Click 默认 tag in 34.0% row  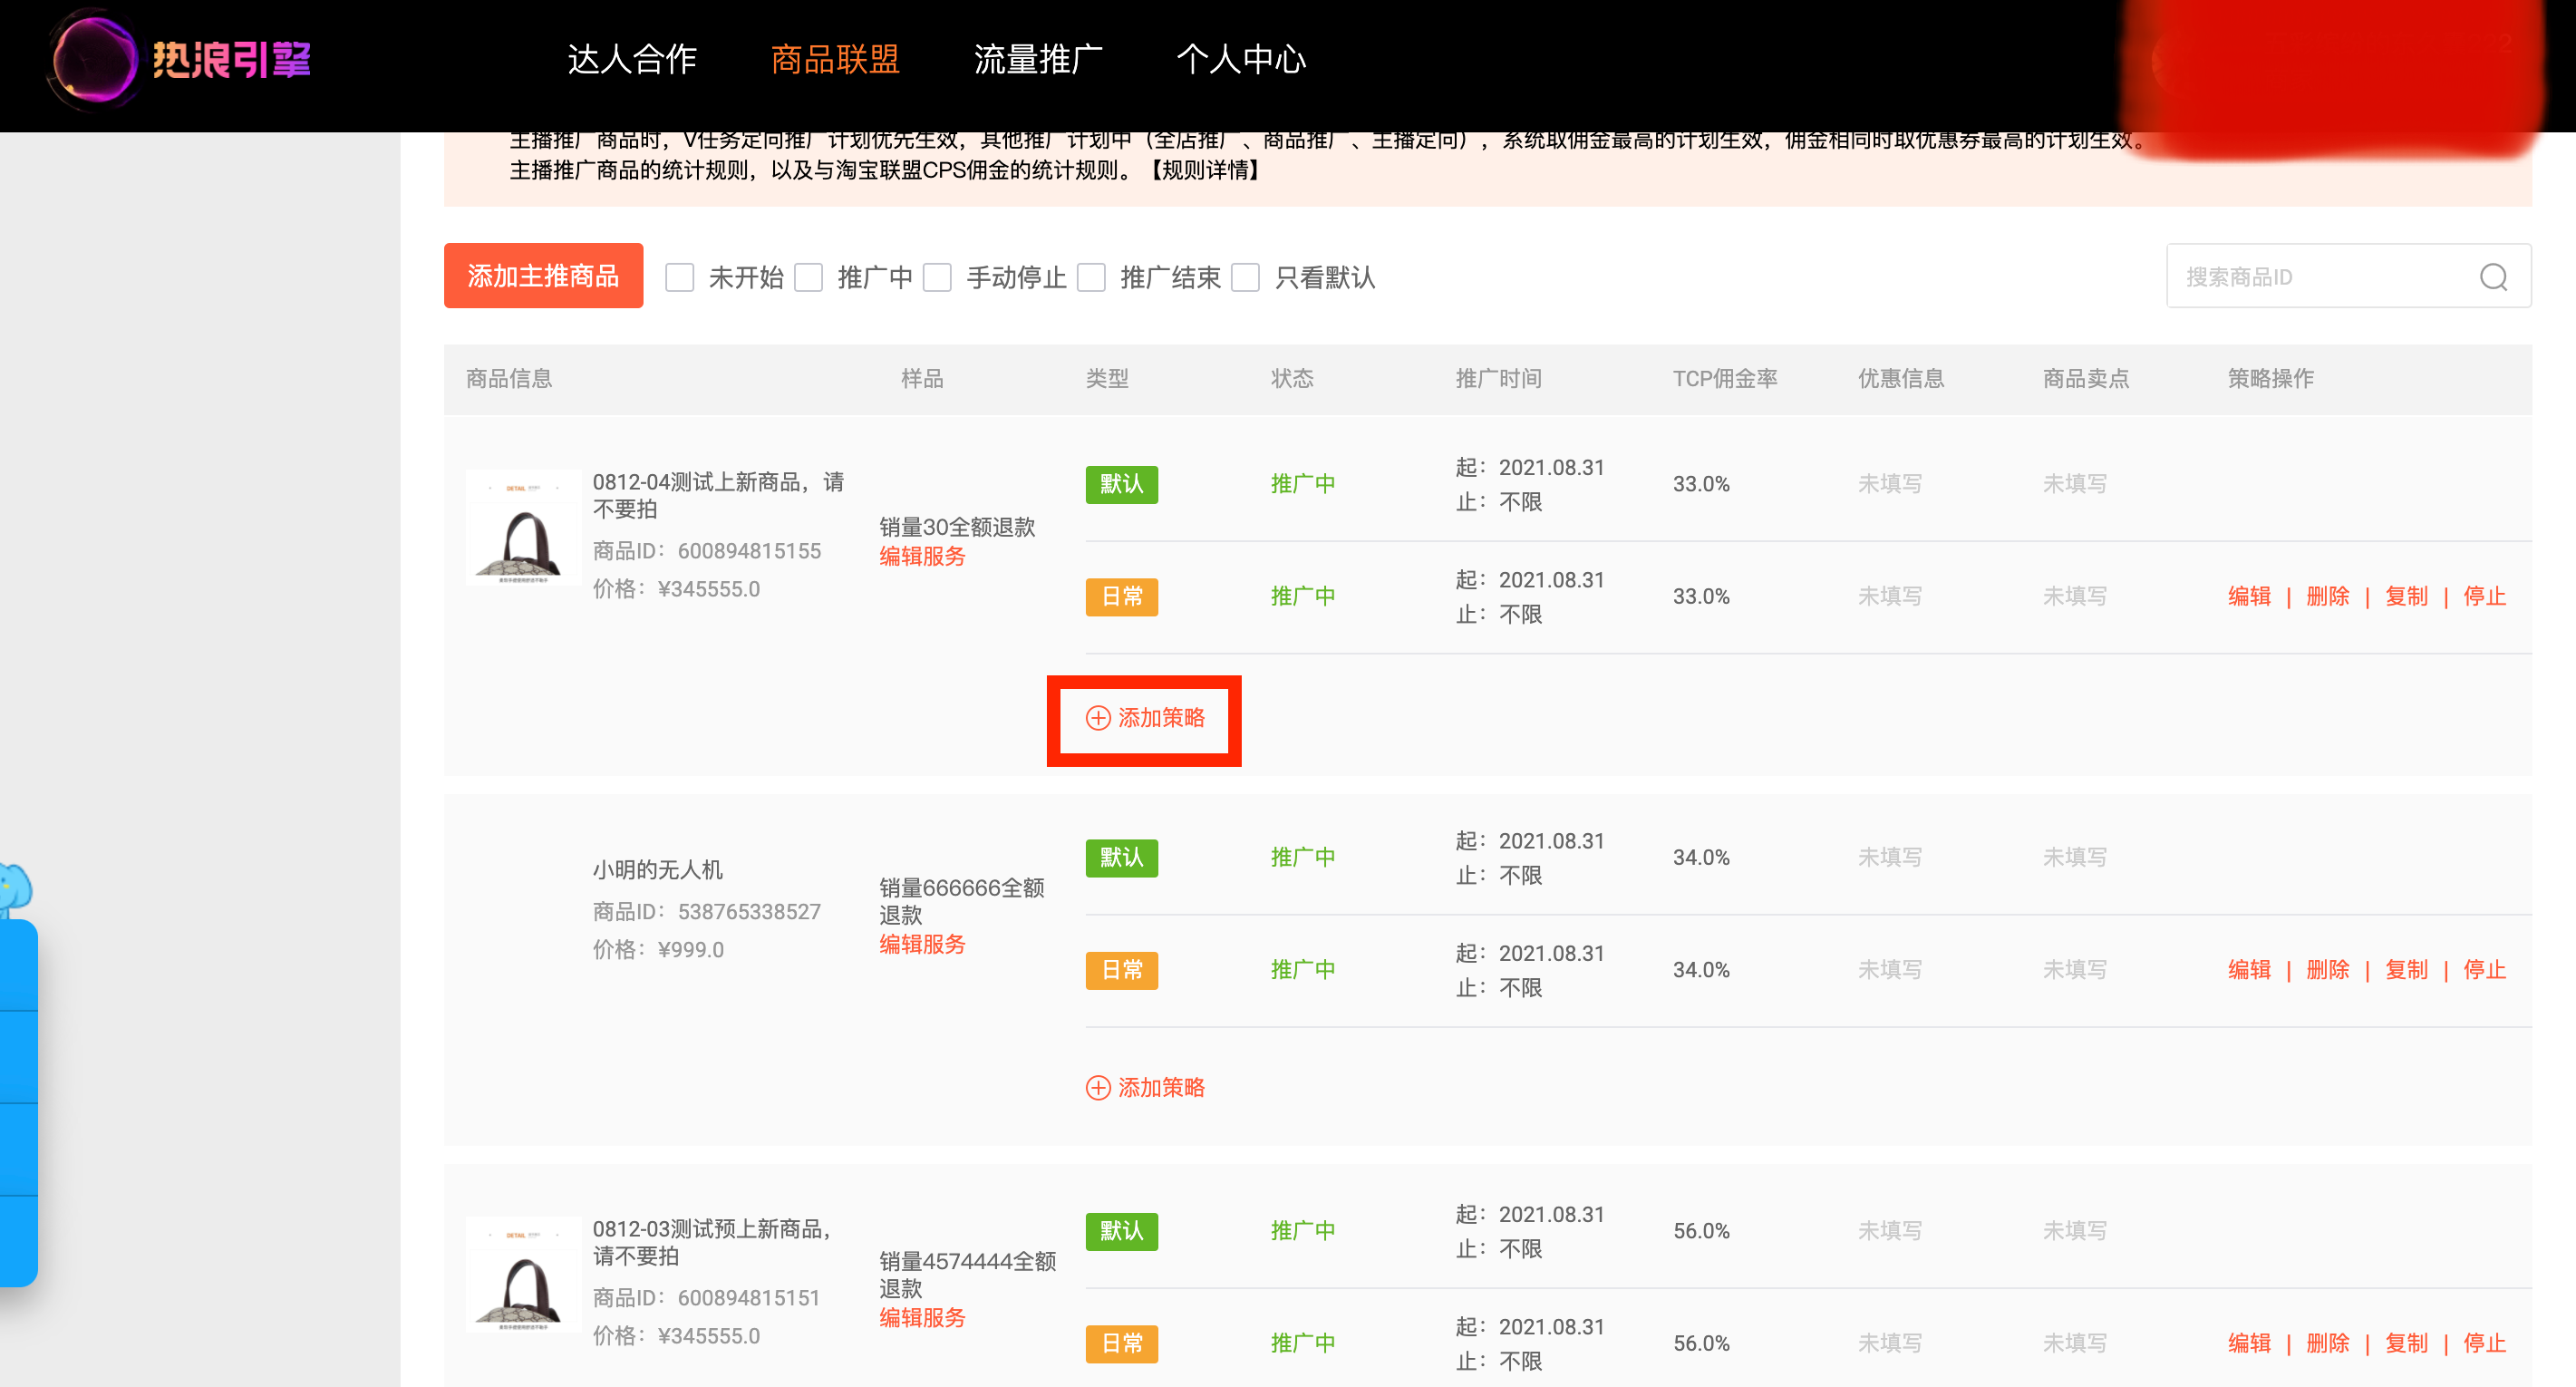(x=1121, y=858)
